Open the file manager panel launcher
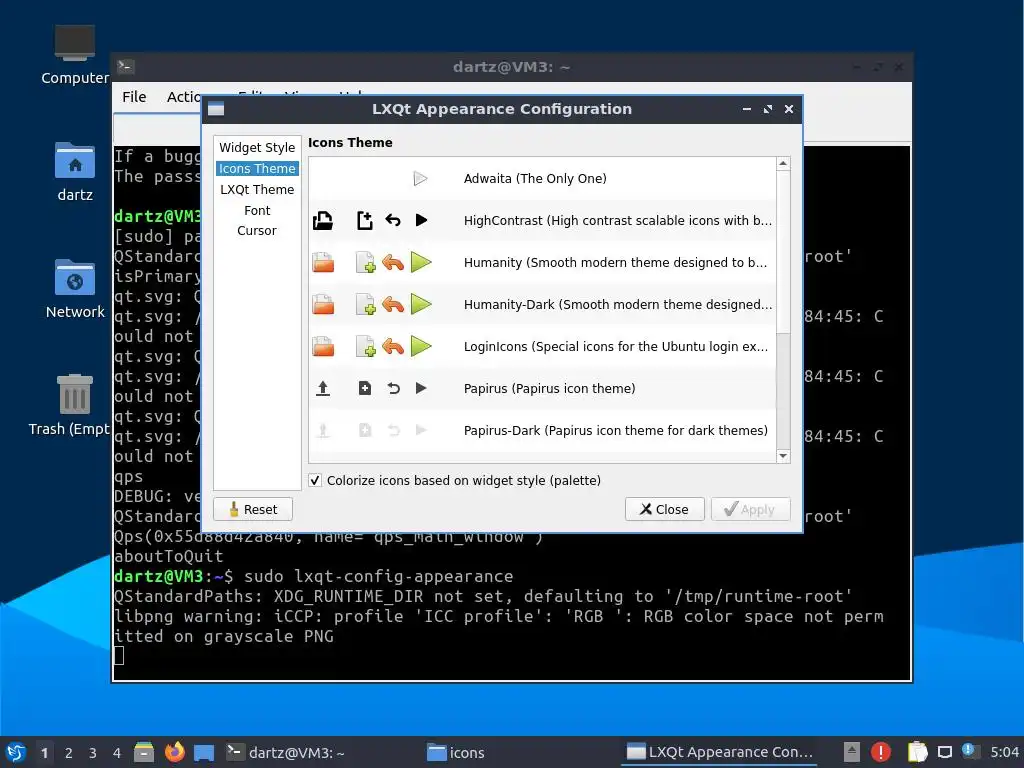1024x768 pixels. coord(144,752)
